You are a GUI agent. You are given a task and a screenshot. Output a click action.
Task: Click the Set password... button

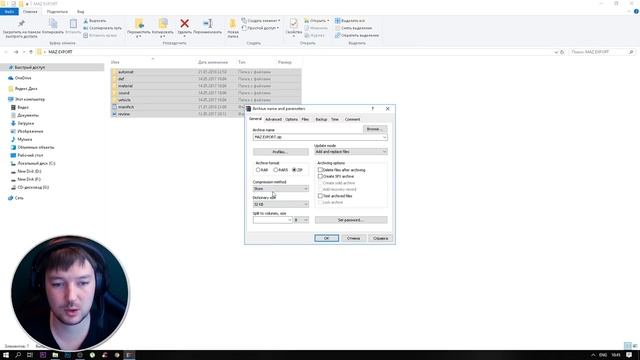351,220
